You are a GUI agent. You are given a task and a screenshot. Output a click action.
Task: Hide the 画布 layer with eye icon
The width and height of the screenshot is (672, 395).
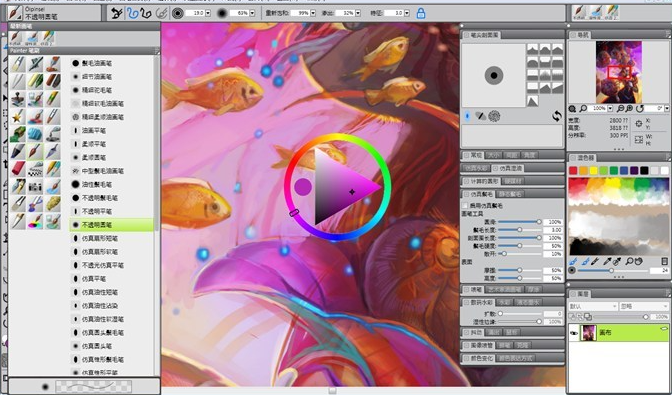click(574, 332)
